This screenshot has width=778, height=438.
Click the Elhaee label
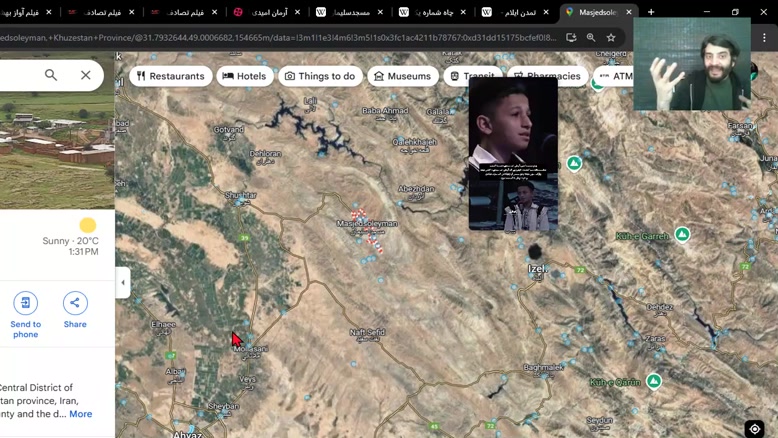[163, 324]
